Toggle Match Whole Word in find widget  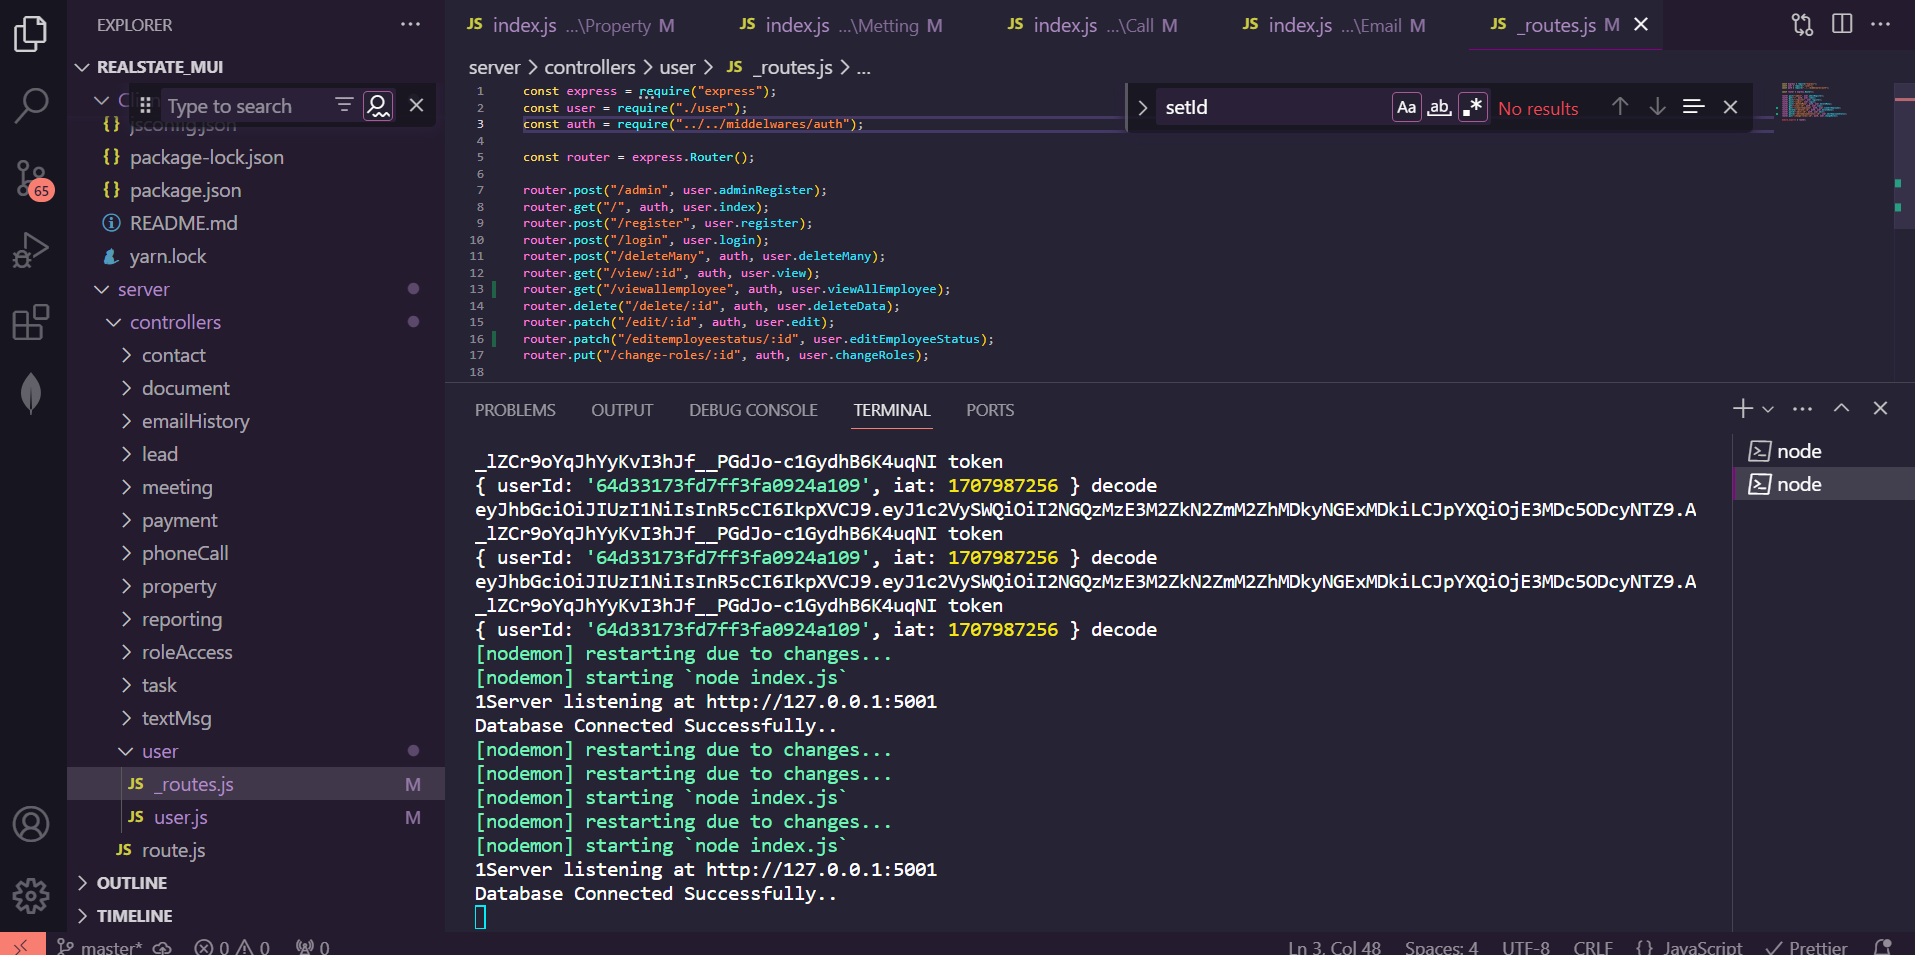pos(1439,107)
